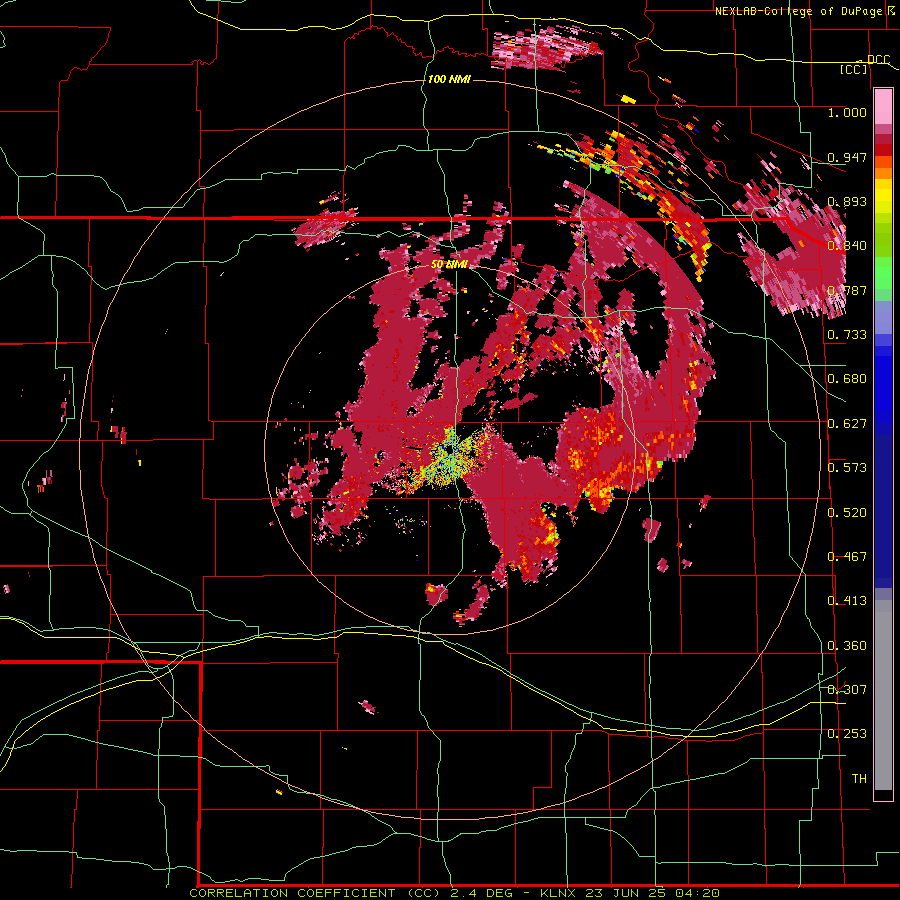Select the 0.467 legend value

[x=847, y=557]
